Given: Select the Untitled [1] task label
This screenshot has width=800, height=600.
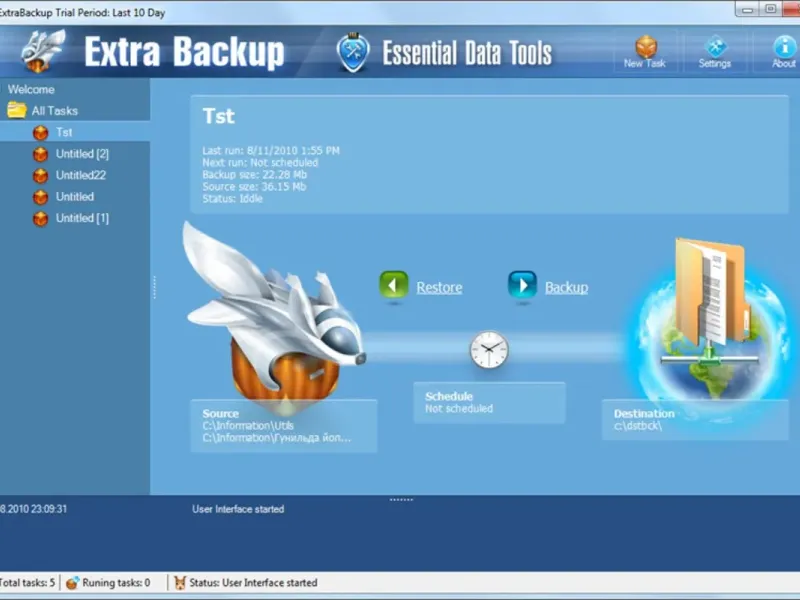Looking at the screenshot, I should [x=82, y=218].
